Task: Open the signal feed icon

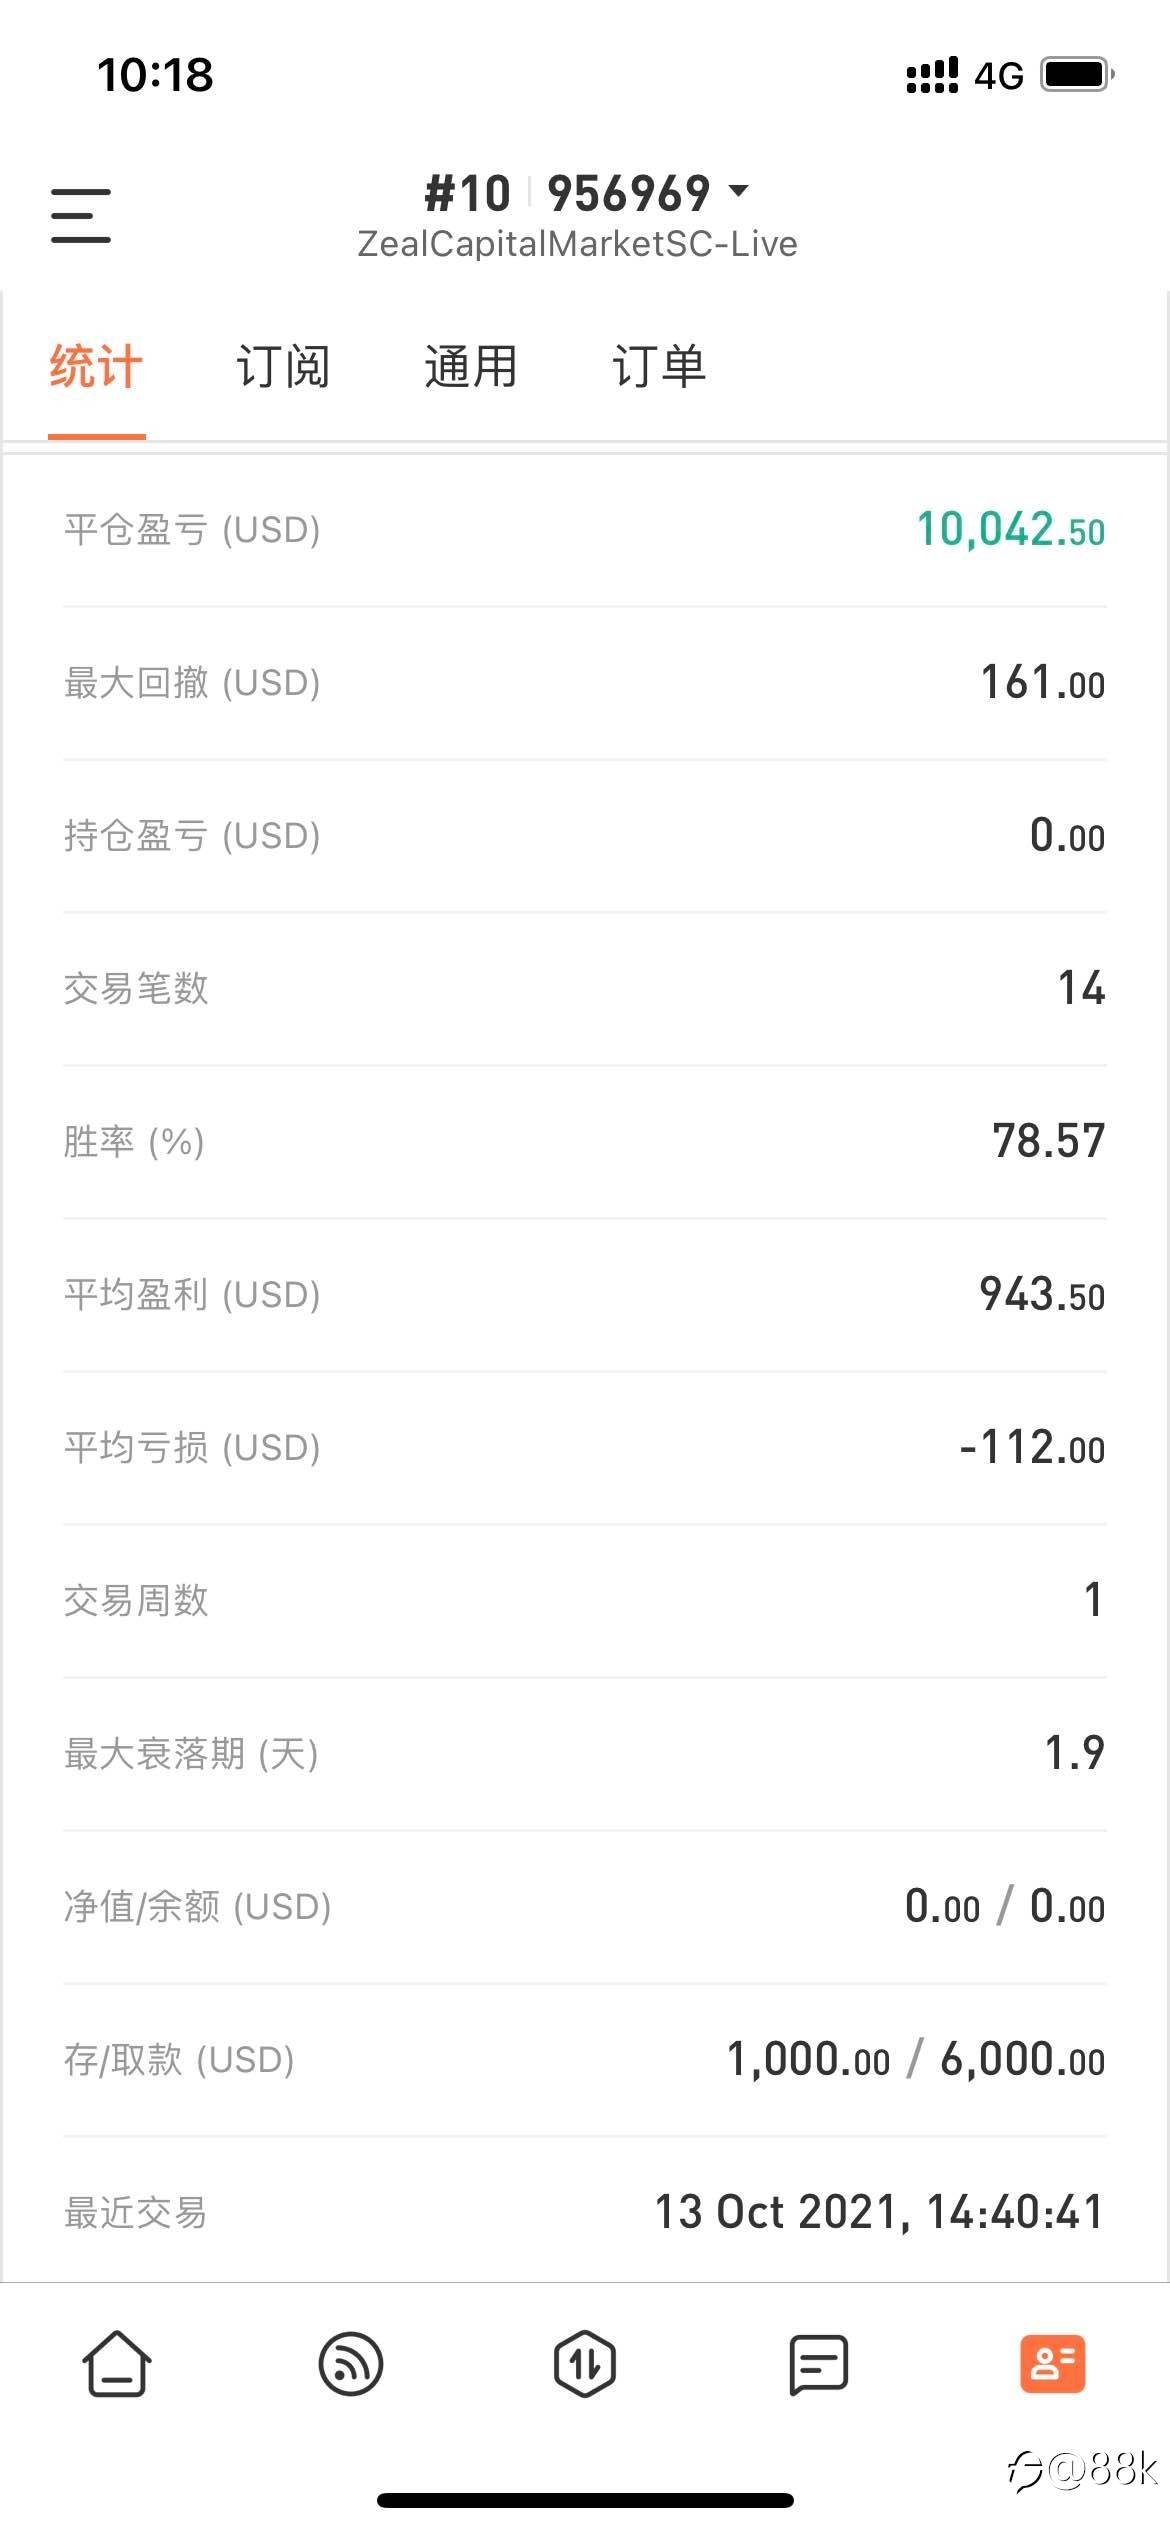Action: click(x=351, y=2364)
